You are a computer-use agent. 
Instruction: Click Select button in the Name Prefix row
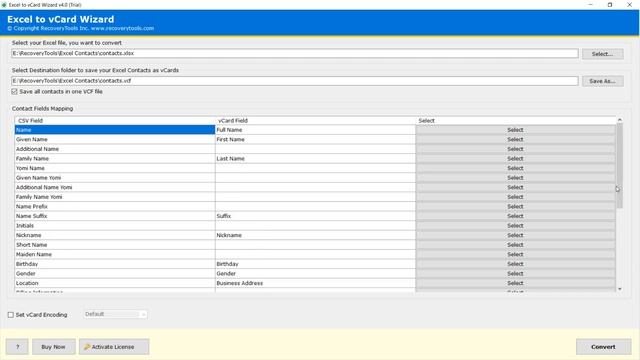click(x=516, y=207)
